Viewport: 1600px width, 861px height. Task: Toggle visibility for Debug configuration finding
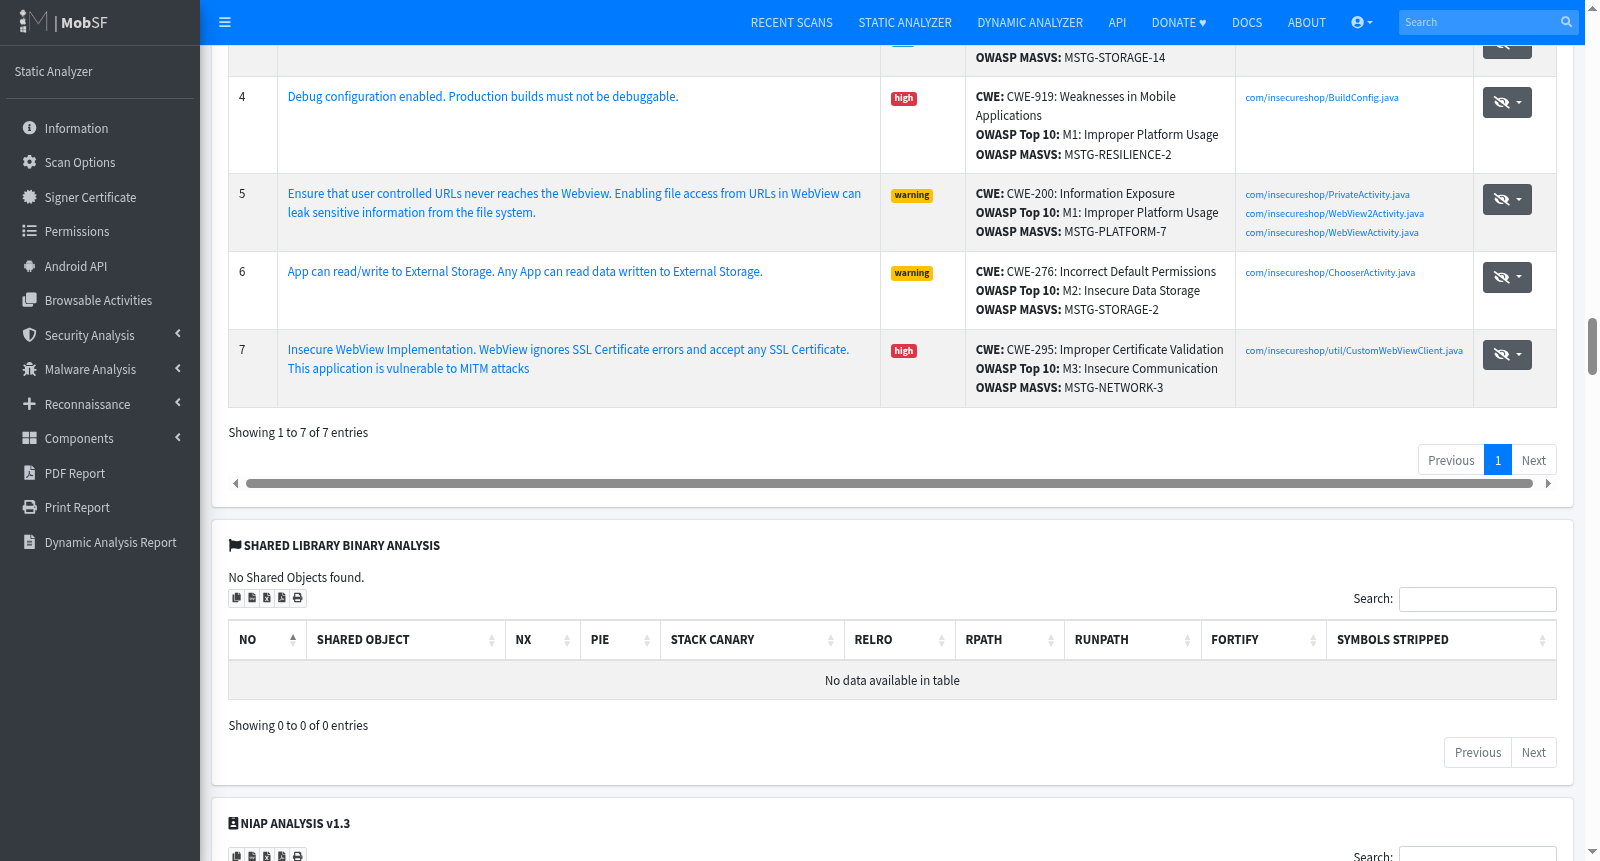(x=1507, y=102)
